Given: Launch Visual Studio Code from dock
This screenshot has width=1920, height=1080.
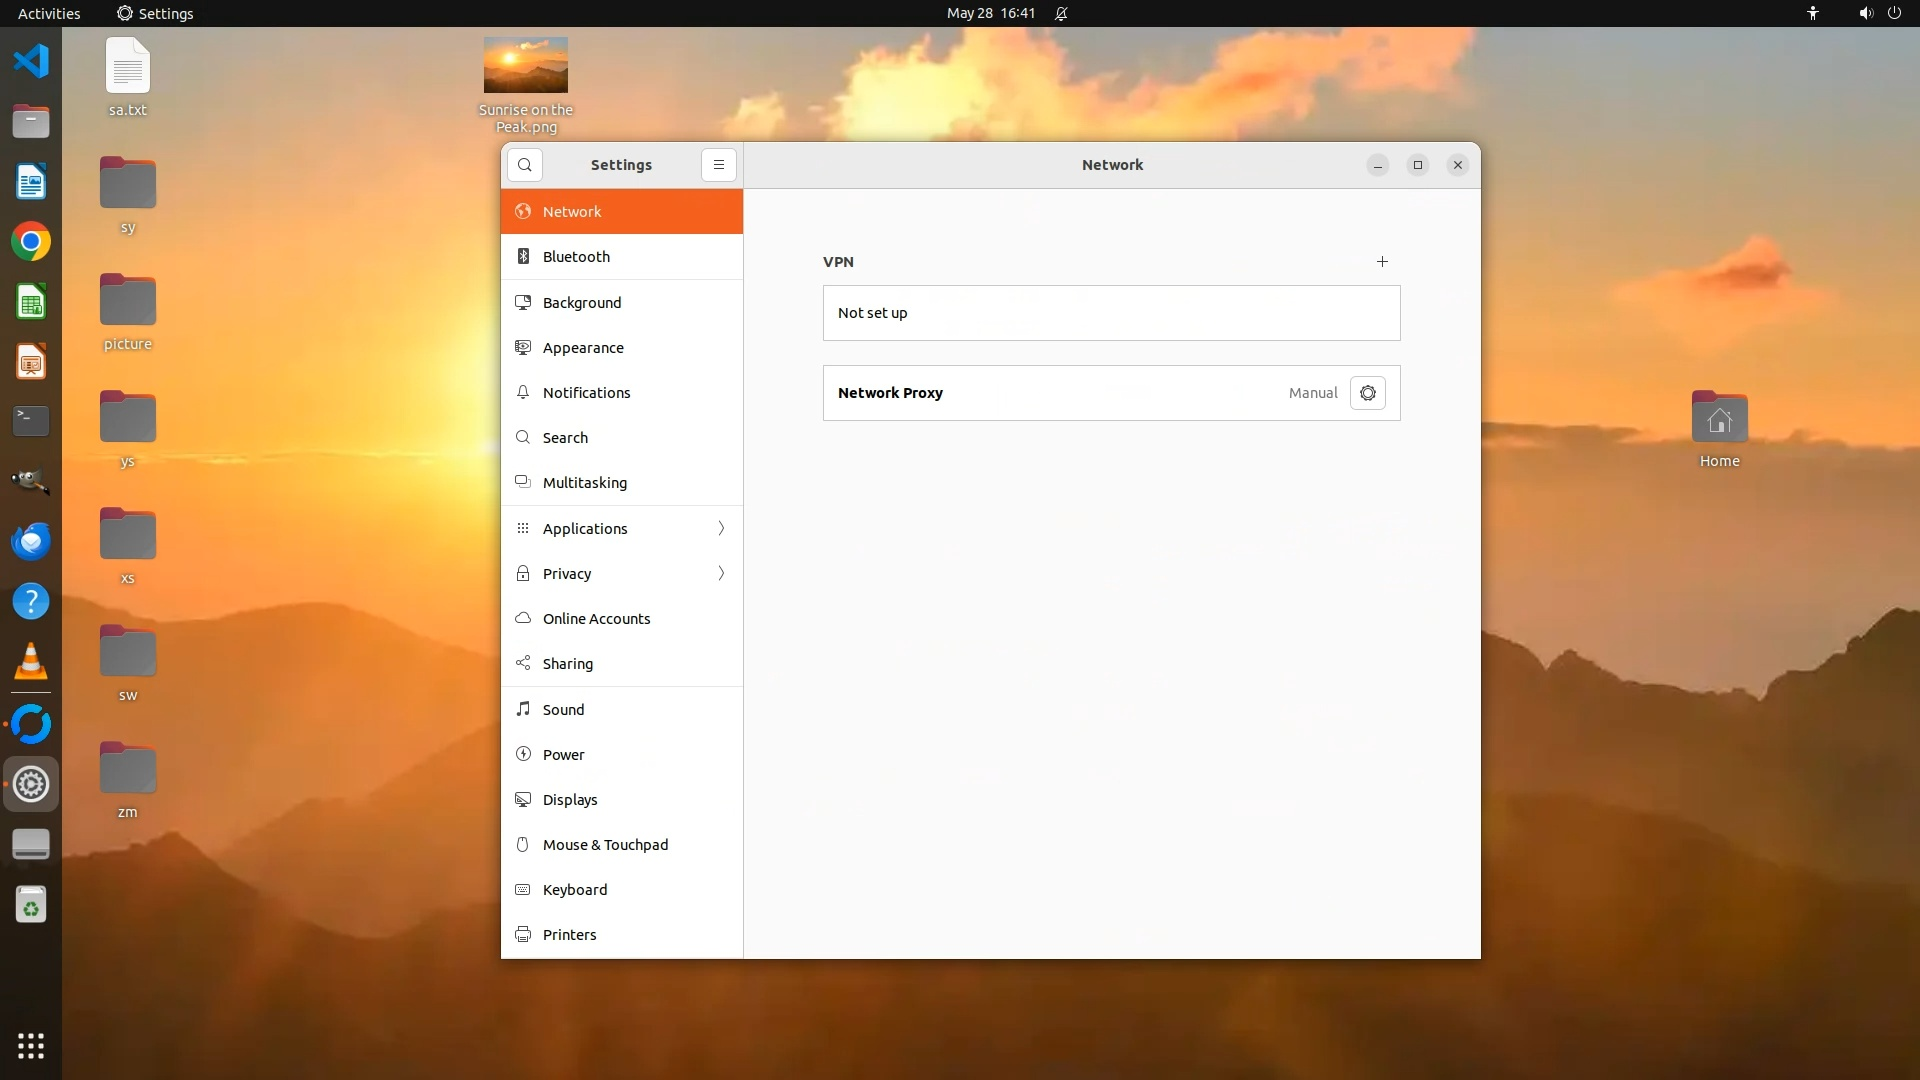Looking at the screenshot, I should point(31,61).
